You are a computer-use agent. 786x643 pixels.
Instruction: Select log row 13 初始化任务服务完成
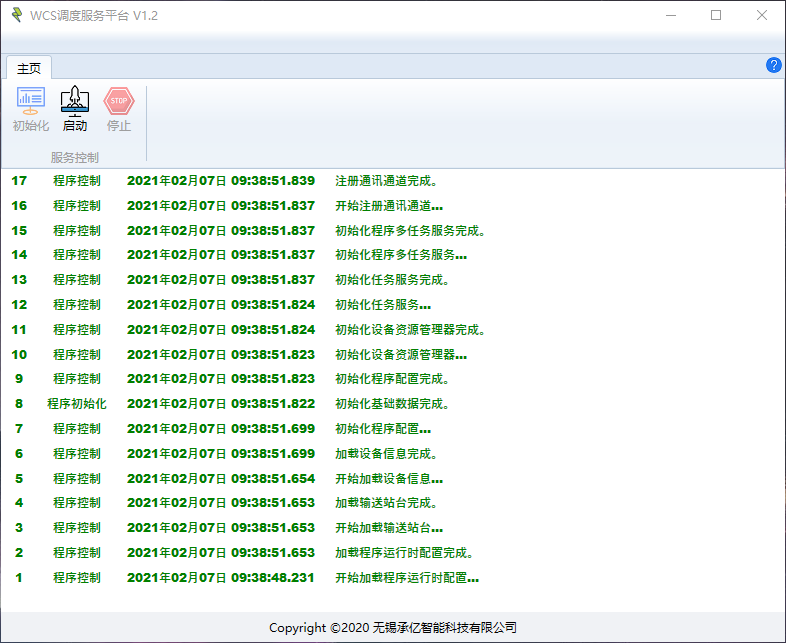[x=392, y=280]
